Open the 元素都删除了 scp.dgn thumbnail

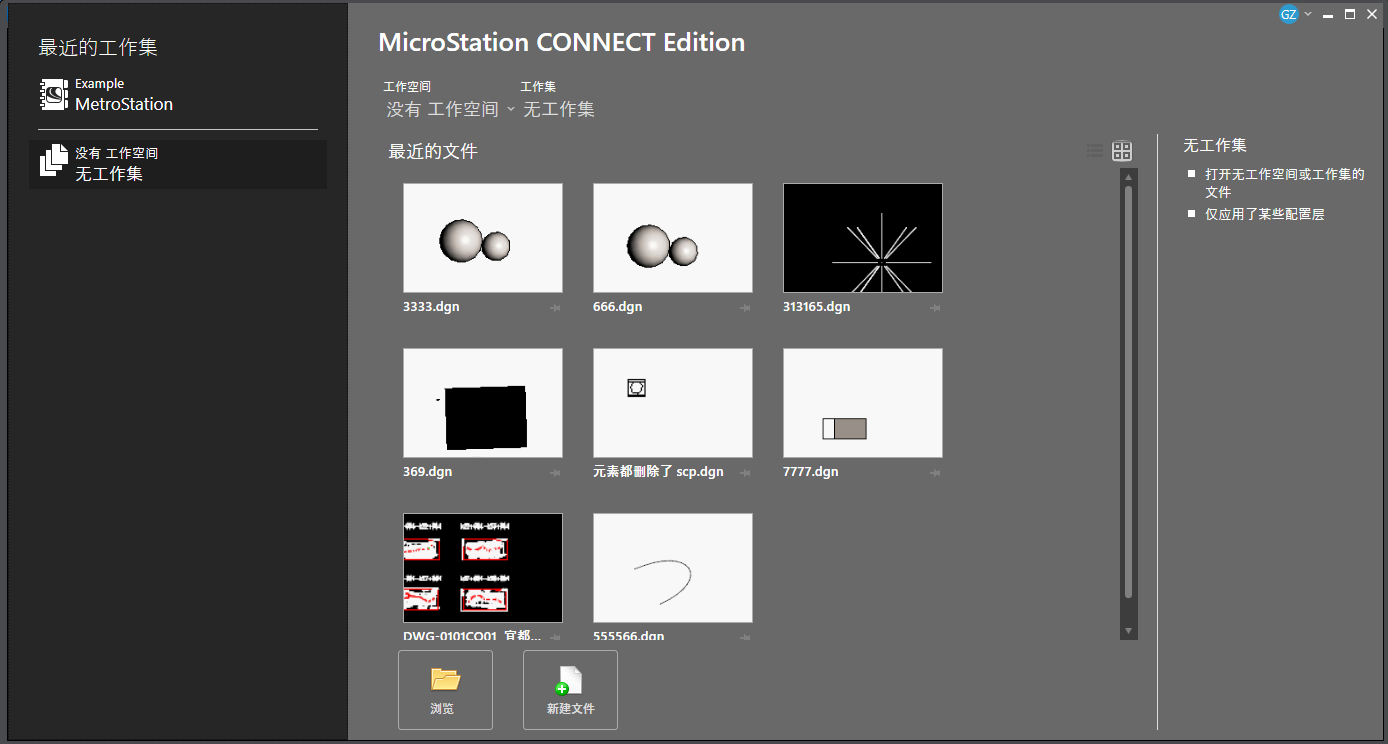[x=673, y=403]
